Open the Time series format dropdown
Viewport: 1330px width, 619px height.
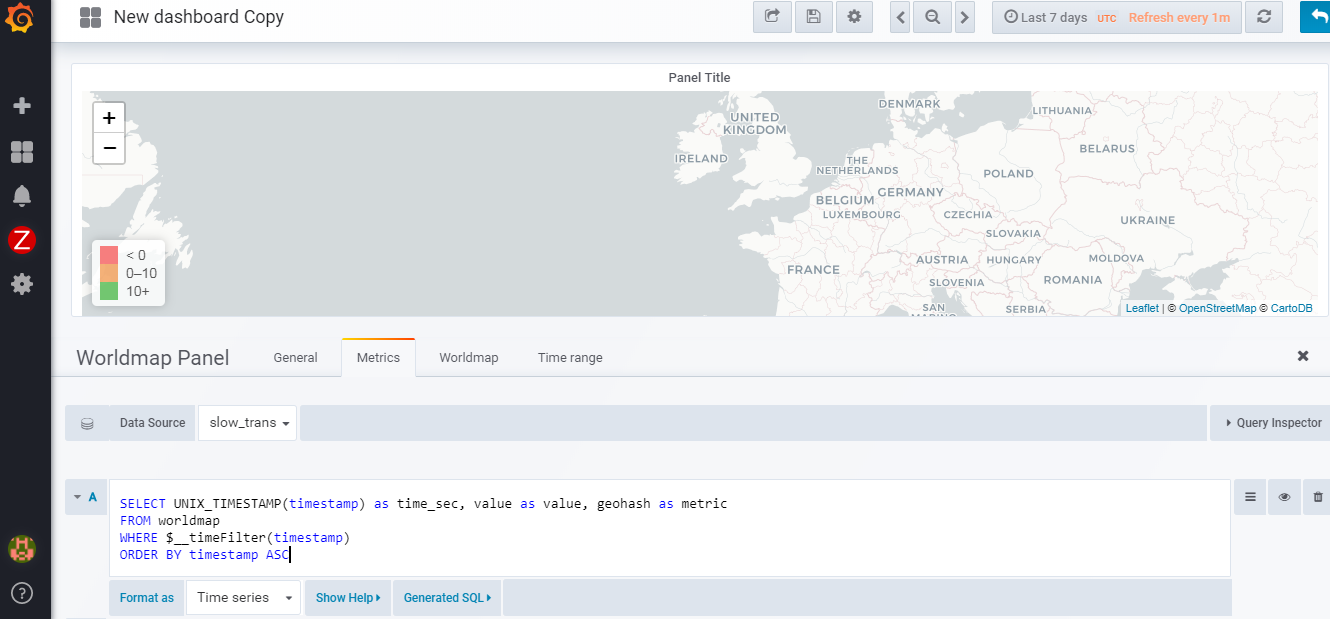243,597
